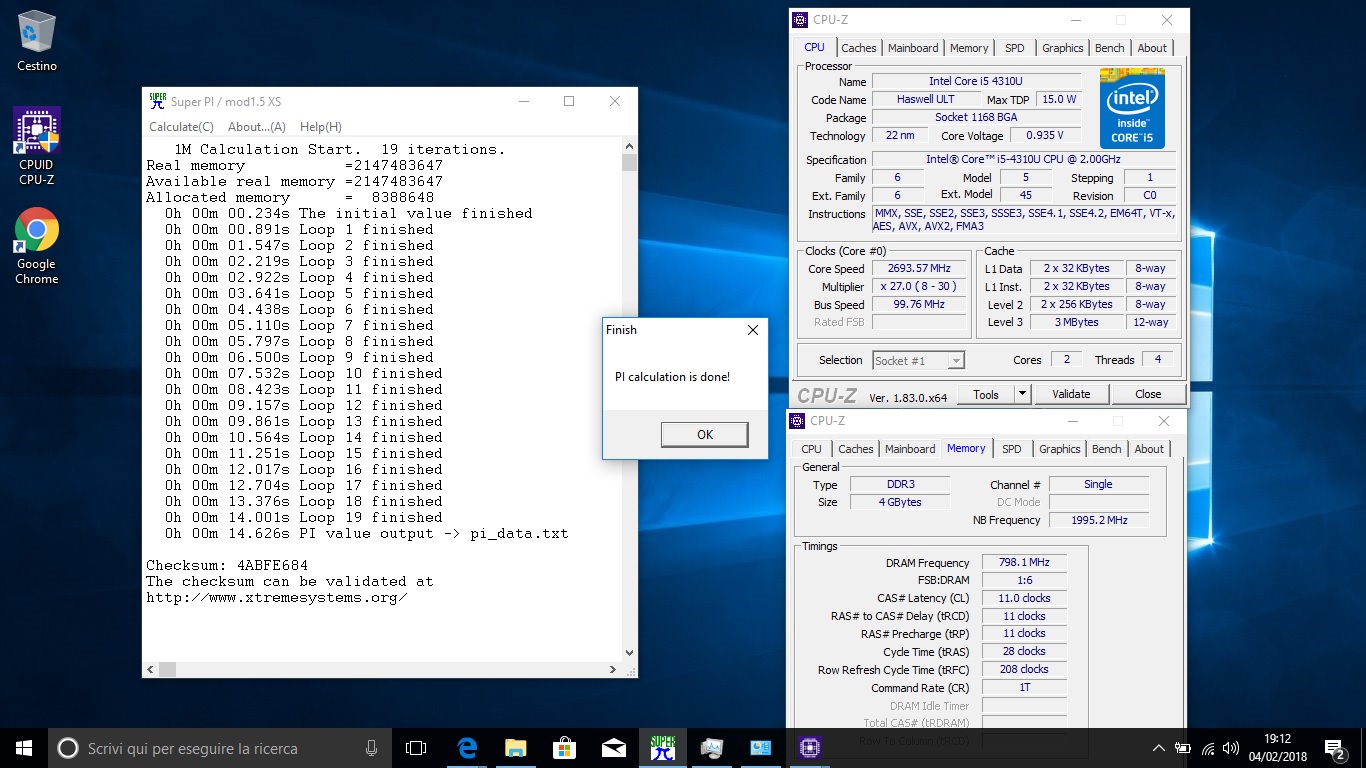The height and width of the screenshot is (768, 1366).
Task: Click the DRAM Frequency value 798.1 MHz
Action: pyautogui.click(x=1024, y=563)
